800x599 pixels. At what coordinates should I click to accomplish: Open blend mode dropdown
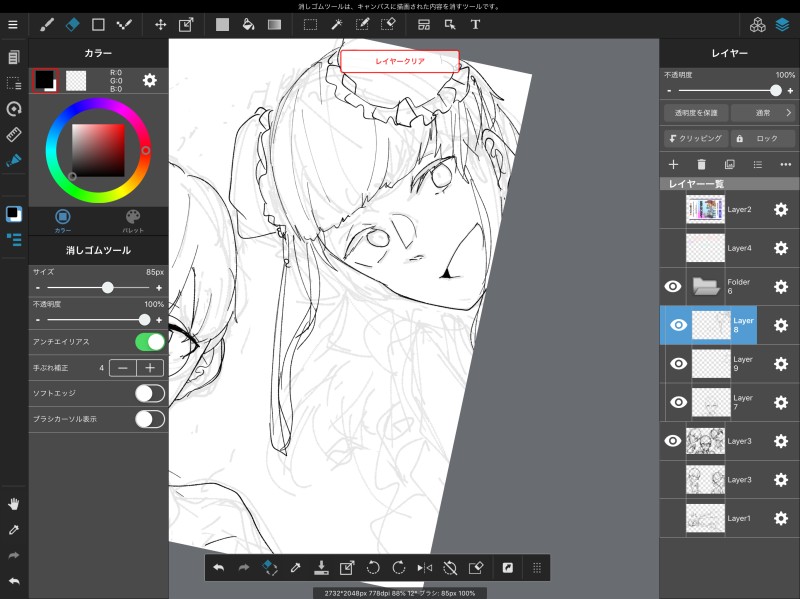pyautogui.click(x=763, y=113)
